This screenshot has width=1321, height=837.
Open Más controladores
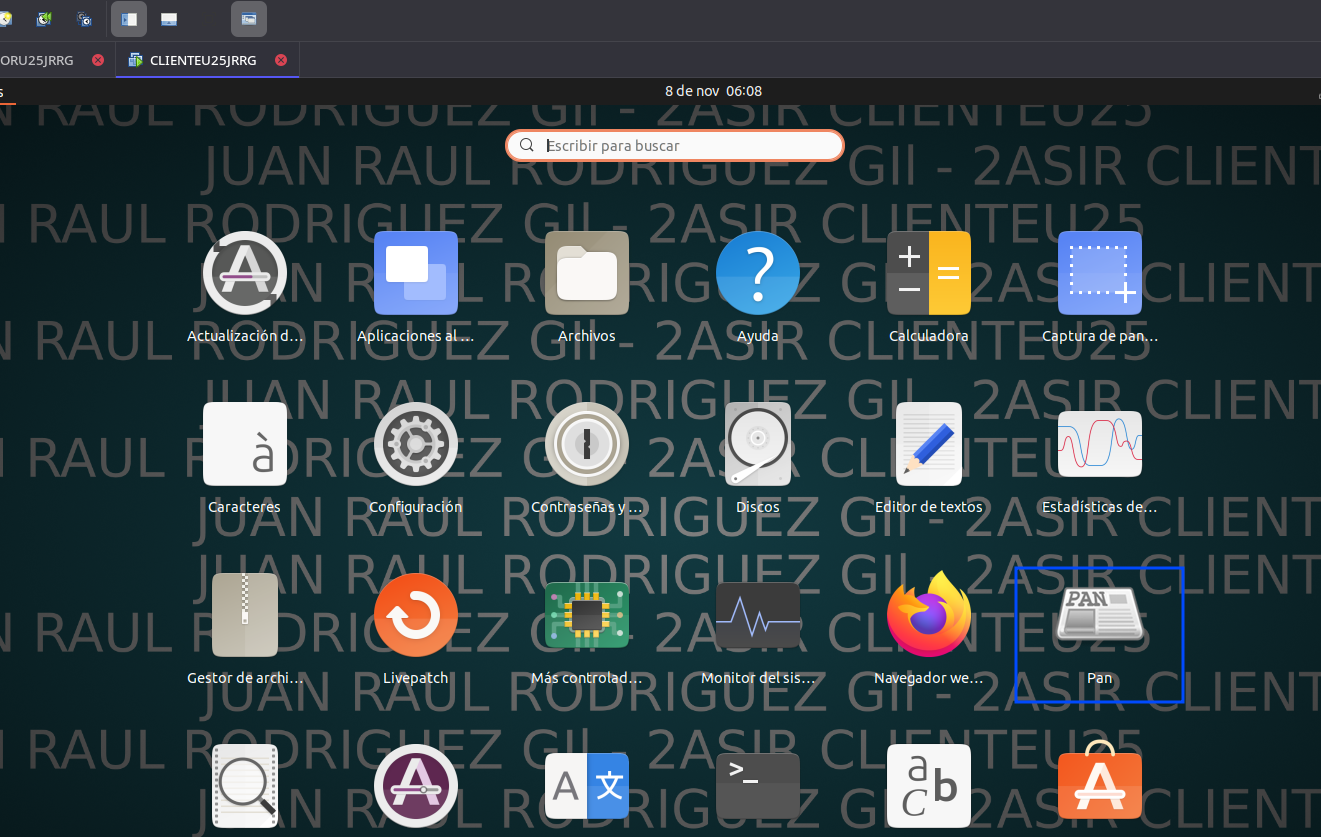click(587, 615)
